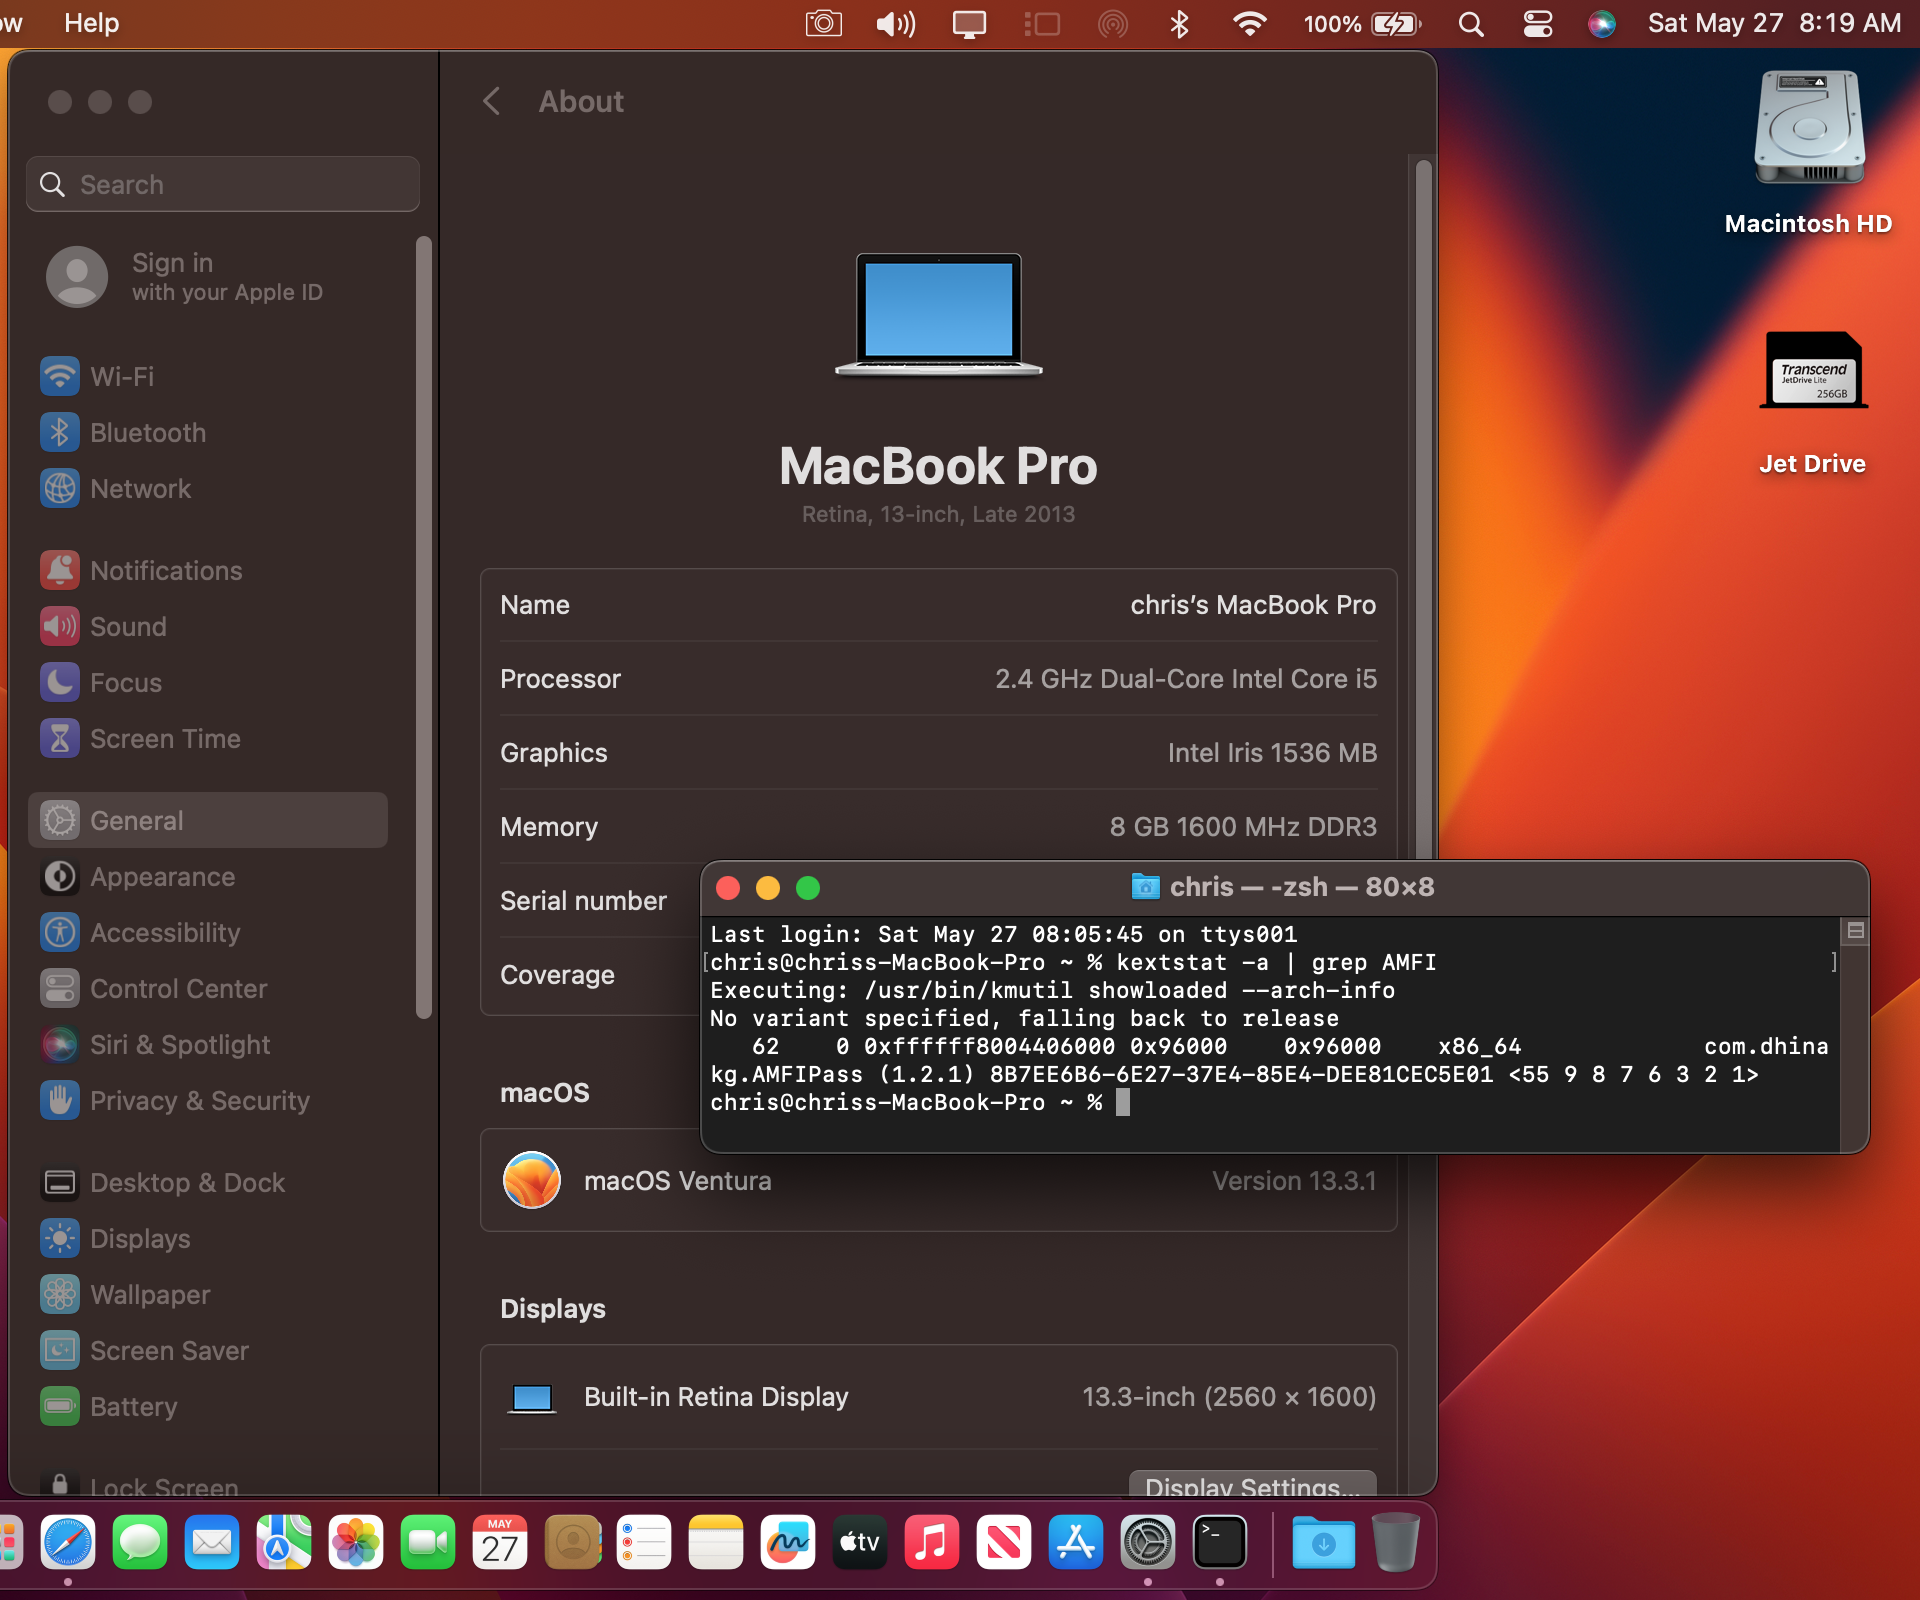1920x1600 pixels.
Task: Open the Bluetooth menu bar icon
Action: click(1179, 23)
